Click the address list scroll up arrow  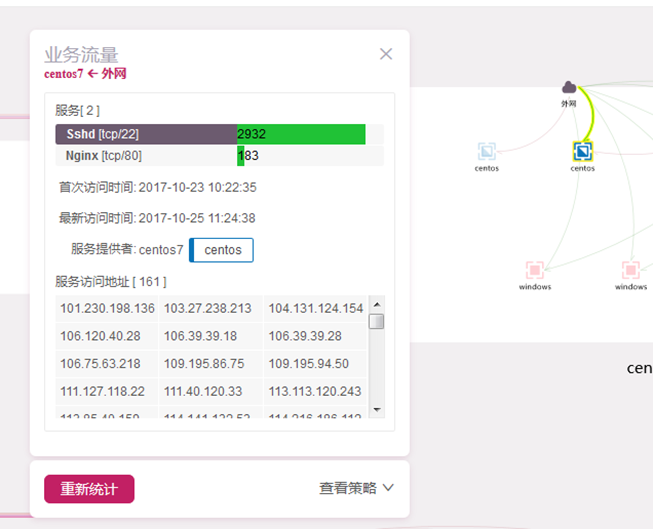(377, 304)
